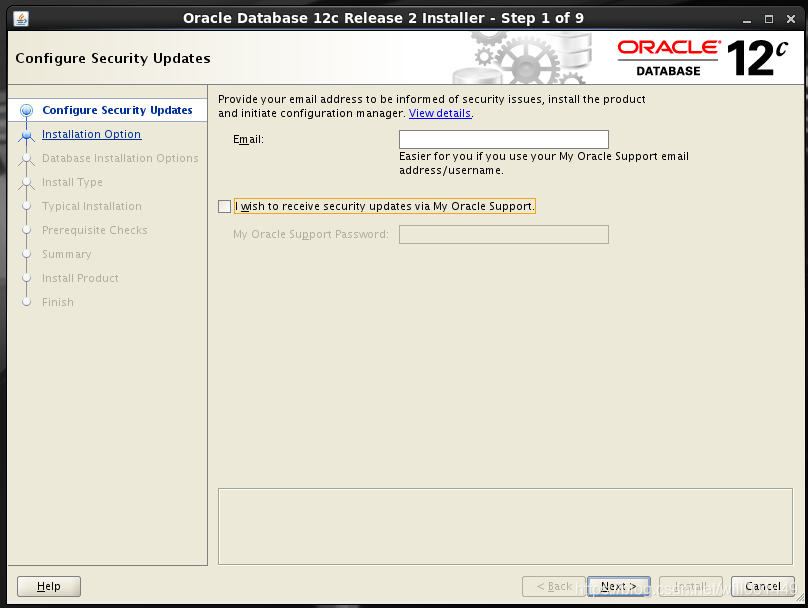Click the Next button
The image size is (808, 608).
click(x=618, y=586)
